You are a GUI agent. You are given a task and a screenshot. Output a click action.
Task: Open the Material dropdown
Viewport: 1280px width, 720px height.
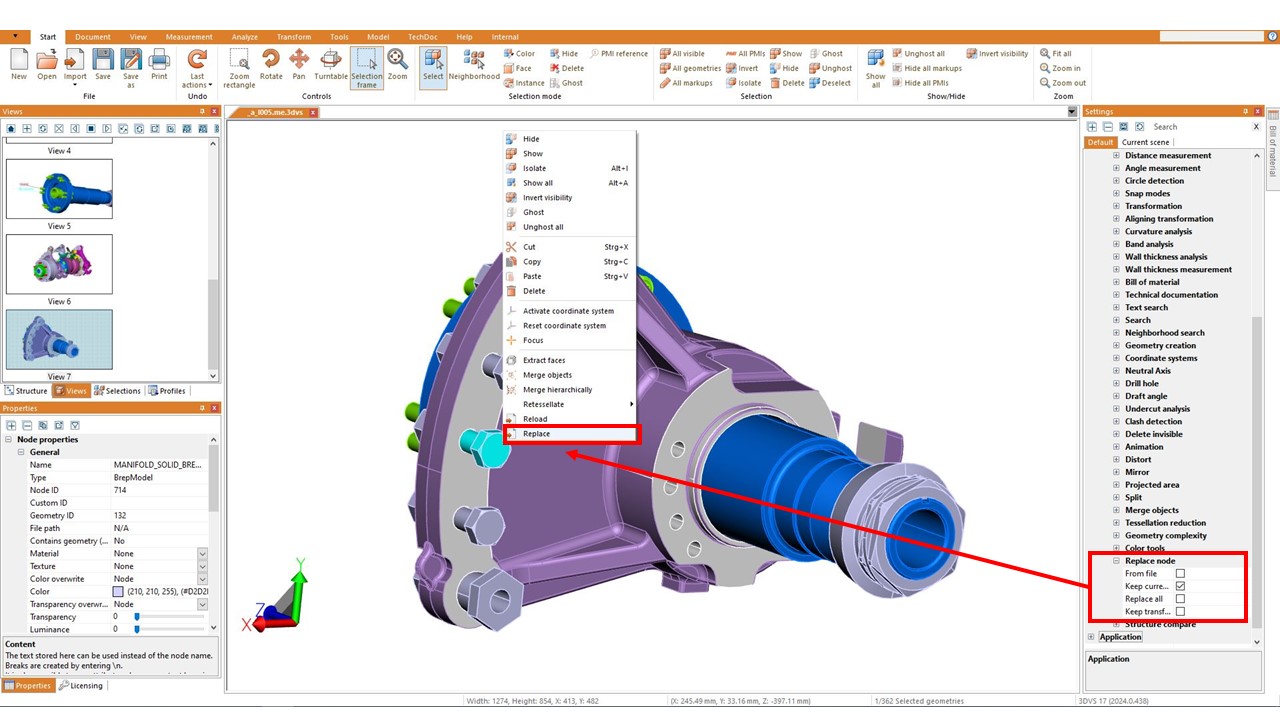pyautogui.click(x=202, y=554)
